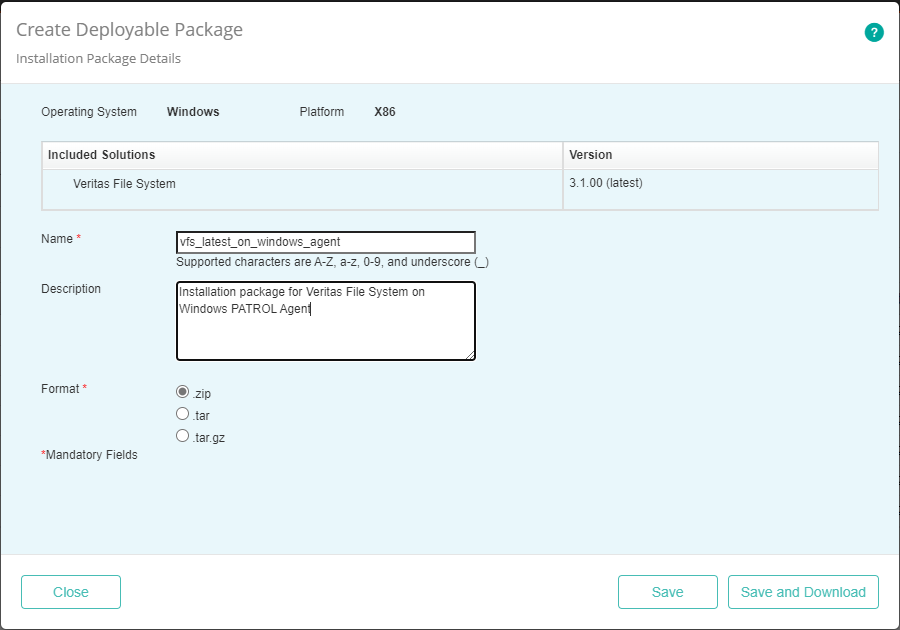Select the .tar package format
Image resolution: width=900 pixels, height=630 pixels.
pos(182,413)
